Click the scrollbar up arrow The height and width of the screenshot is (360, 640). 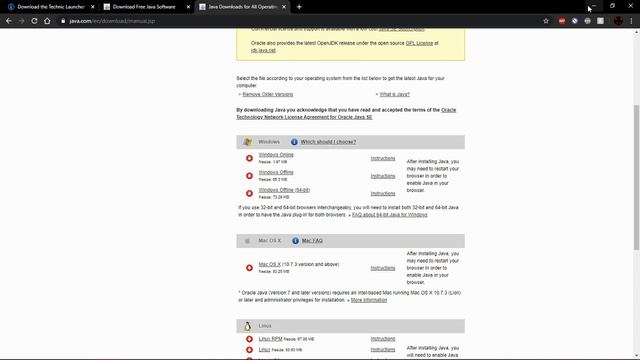tap(636, 32)
